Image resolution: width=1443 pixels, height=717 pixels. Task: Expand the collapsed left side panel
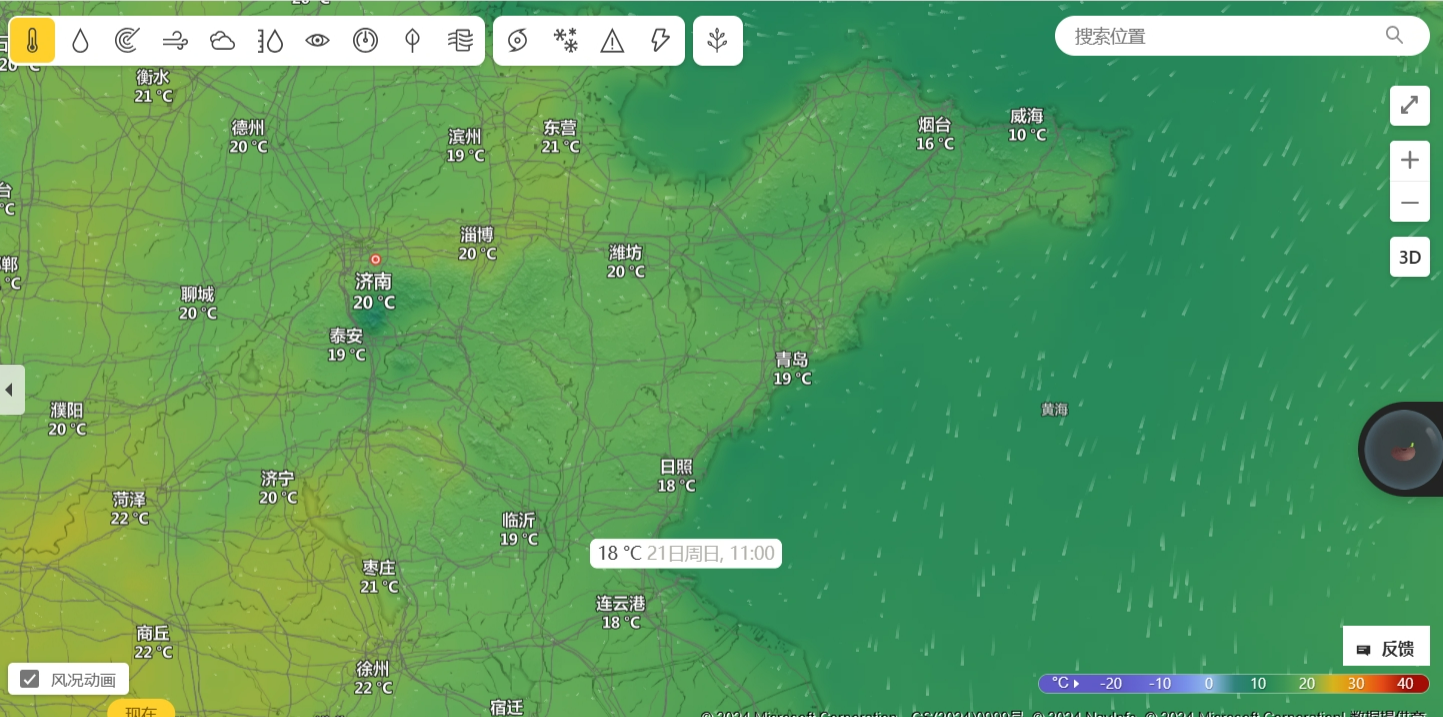coord(11,389)
